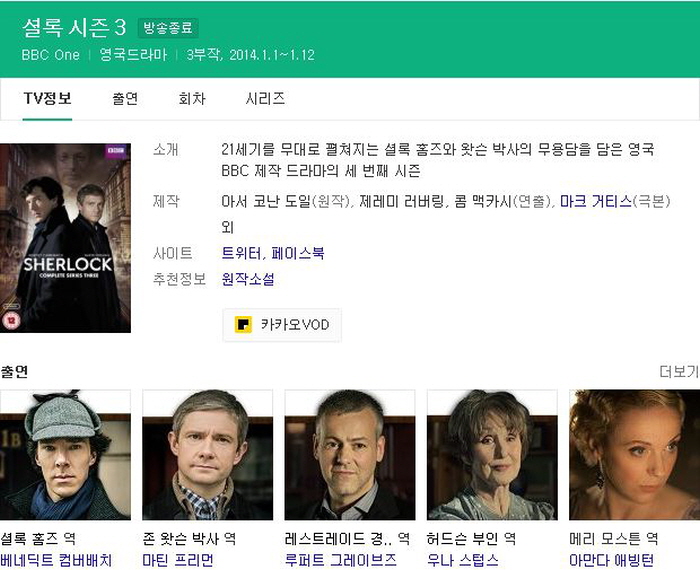This screenshot has height=570, width=700.
Task: Click the Mrs Hudson actress photo
Action: pos(492,455)
